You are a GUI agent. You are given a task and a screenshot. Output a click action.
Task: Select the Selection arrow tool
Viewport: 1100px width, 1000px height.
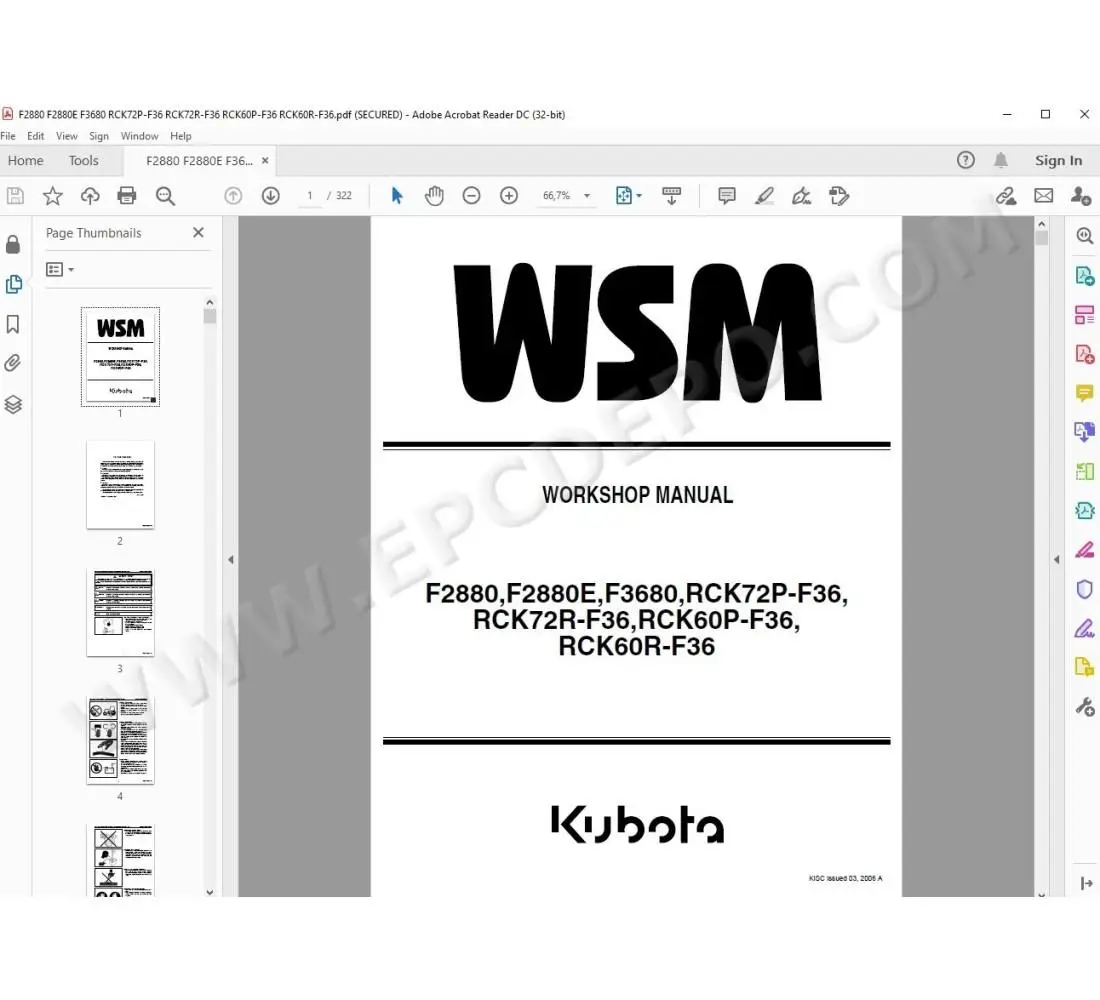[397, 196]
